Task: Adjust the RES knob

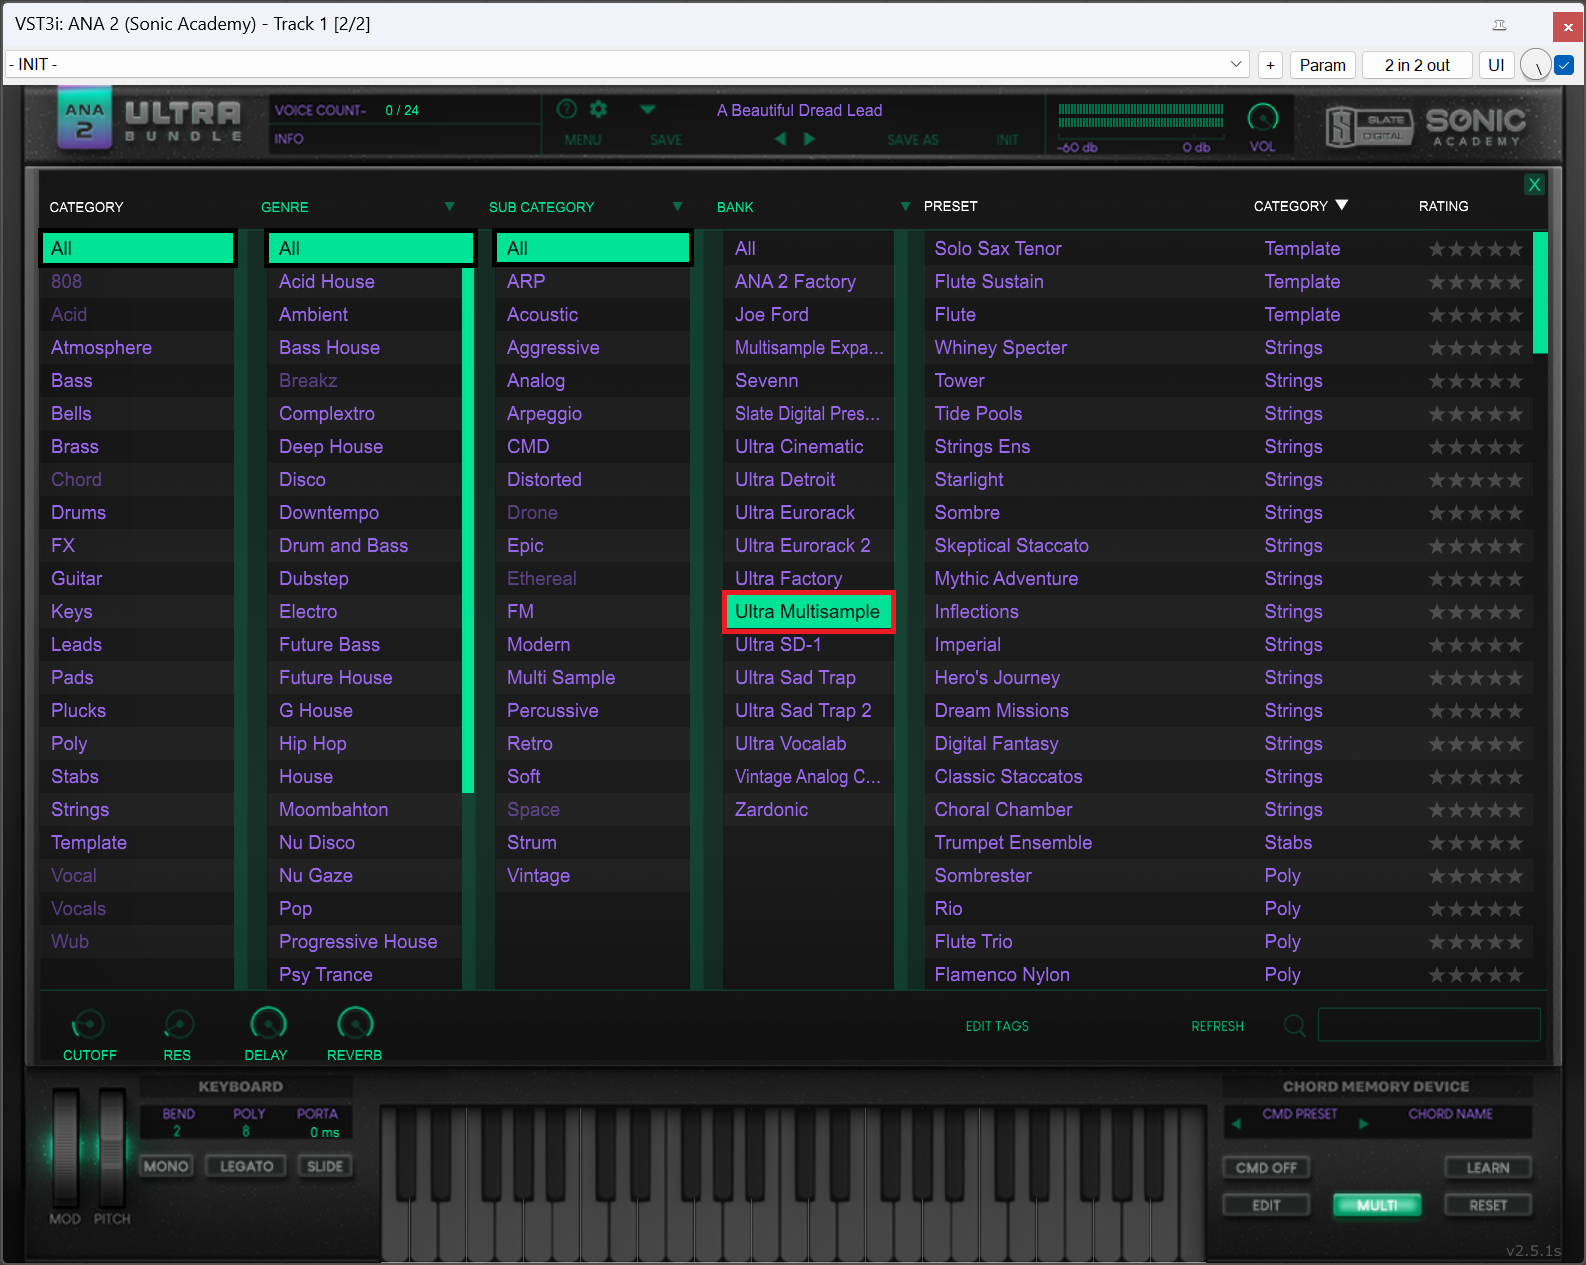Action: coord(178,1024)
